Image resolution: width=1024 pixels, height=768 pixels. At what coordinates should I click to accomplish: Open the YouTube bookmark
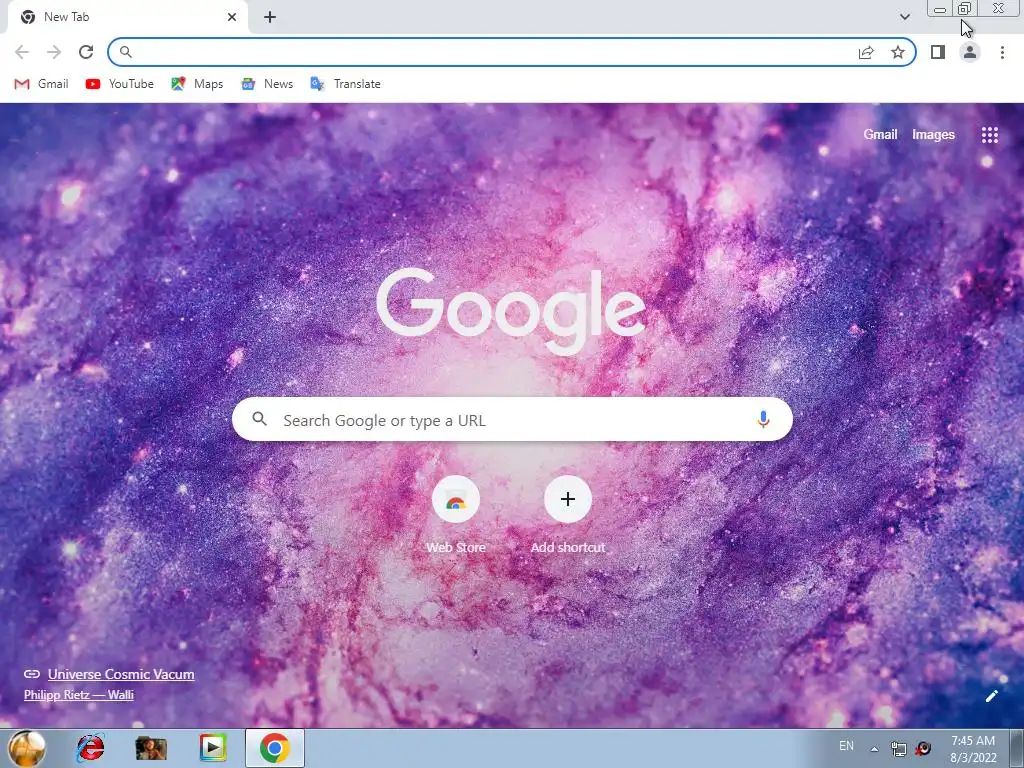120,84
